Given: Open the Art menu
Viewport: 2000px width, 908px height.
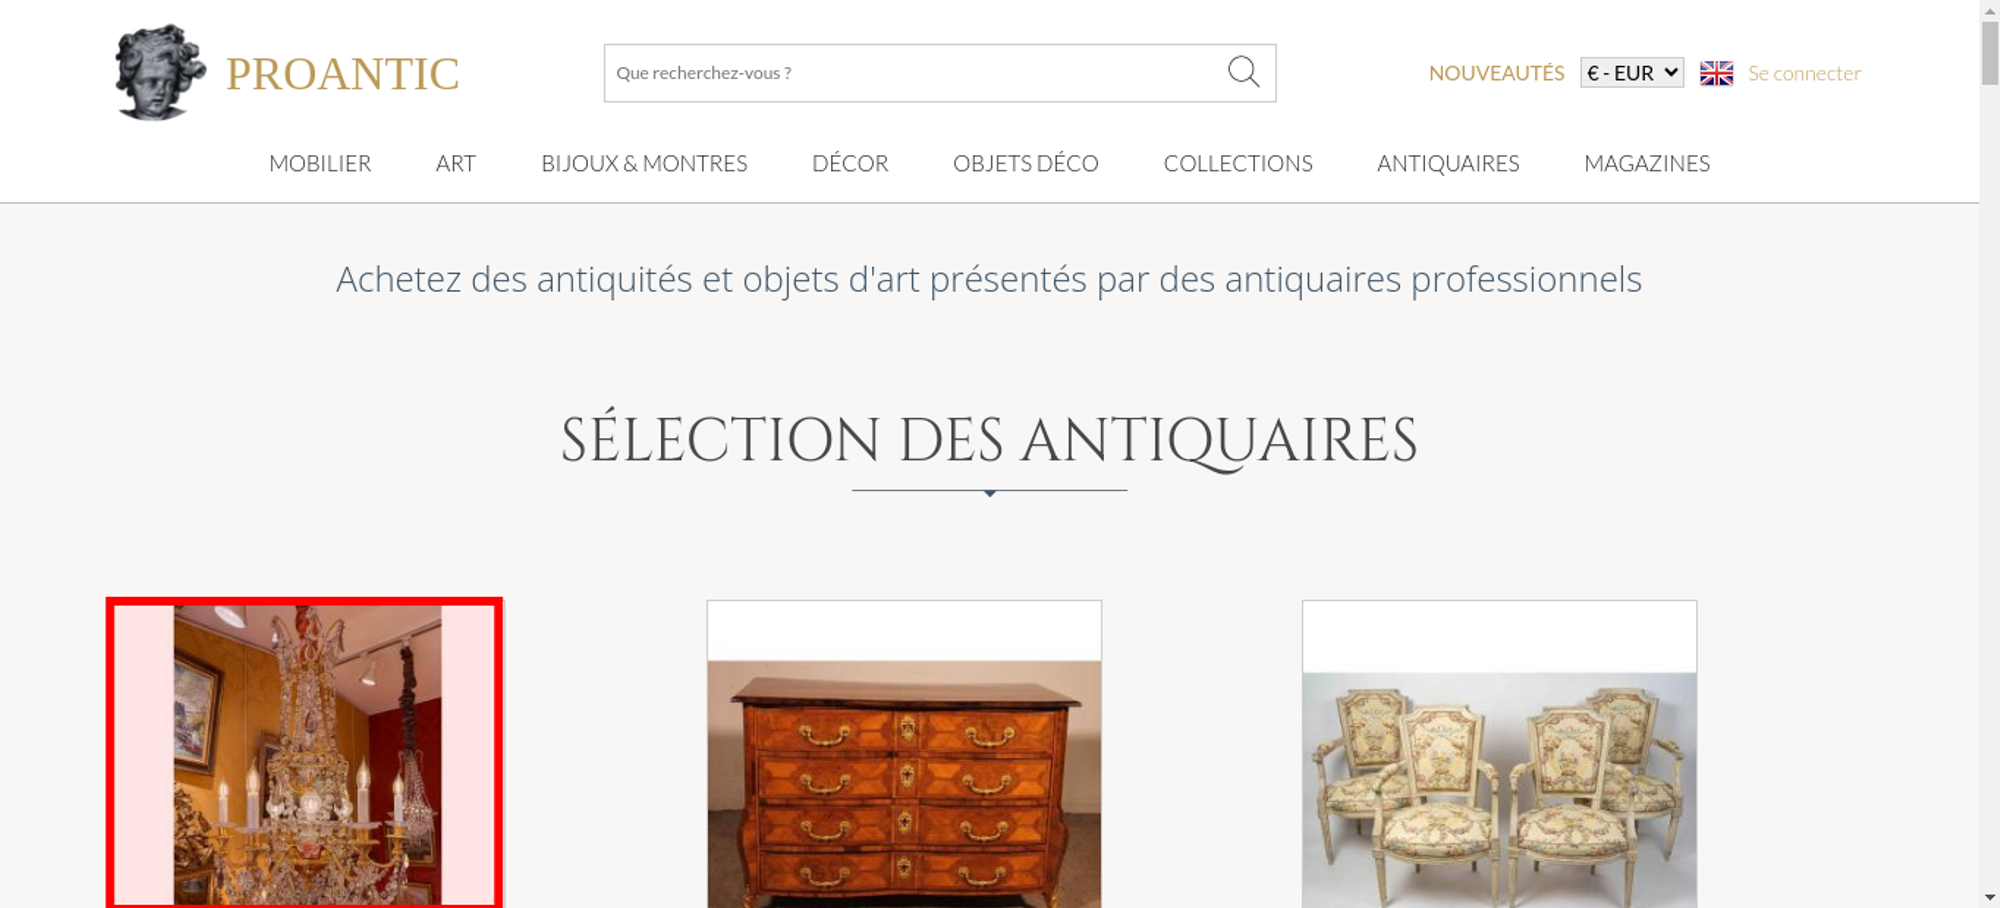Looking at the screenshot, I should tap(456, 163).
